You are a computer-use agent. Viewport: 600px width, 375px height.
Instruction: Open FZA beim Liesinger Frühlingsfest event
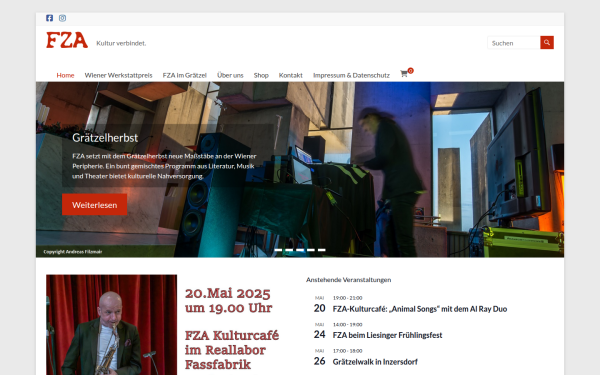click(x=387, y=335)
